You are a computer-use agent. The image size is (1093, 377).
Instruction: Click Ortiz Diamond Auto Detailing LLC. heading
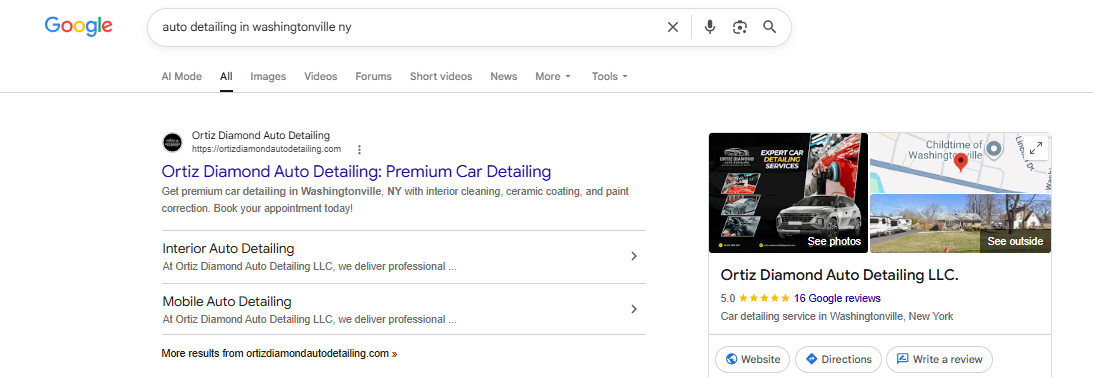[x=839, y=275]
